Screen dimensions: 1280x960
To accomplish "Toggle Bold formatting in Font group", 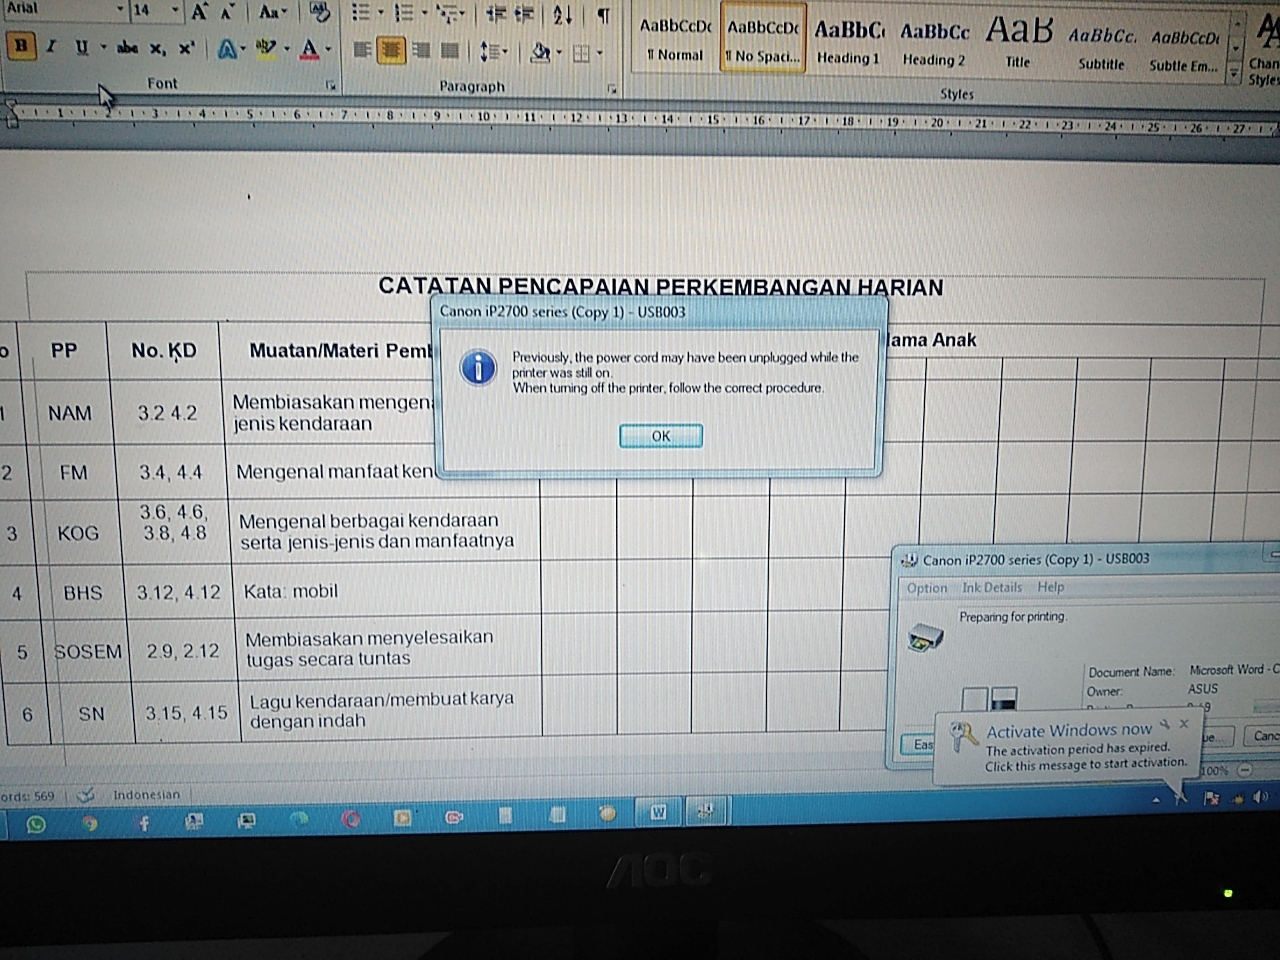I will coord(20,46).
